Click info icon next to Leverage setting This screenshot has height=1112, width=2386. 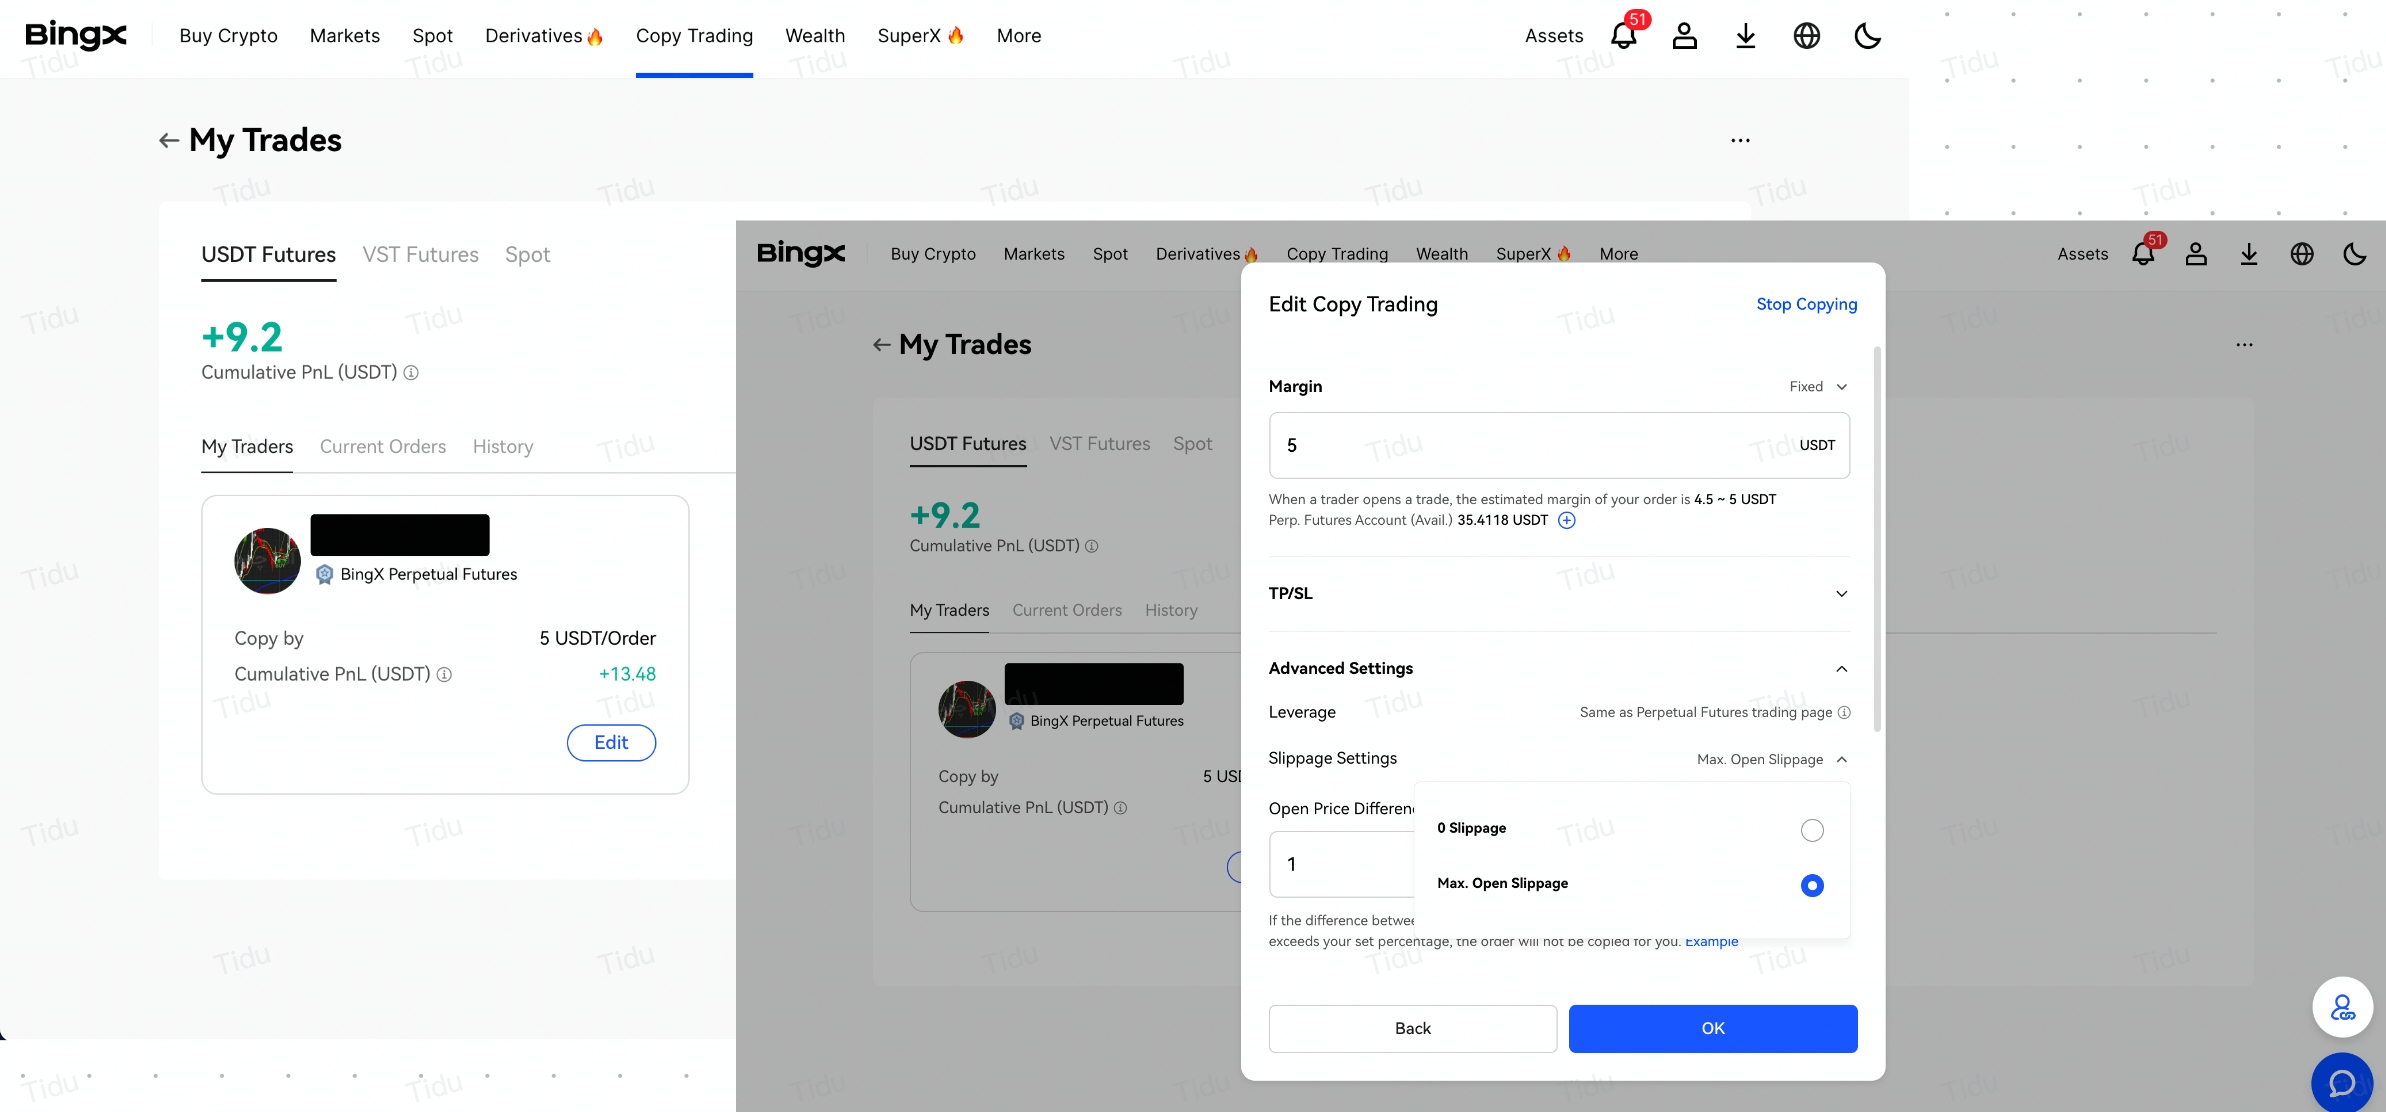click(1845, 712)
